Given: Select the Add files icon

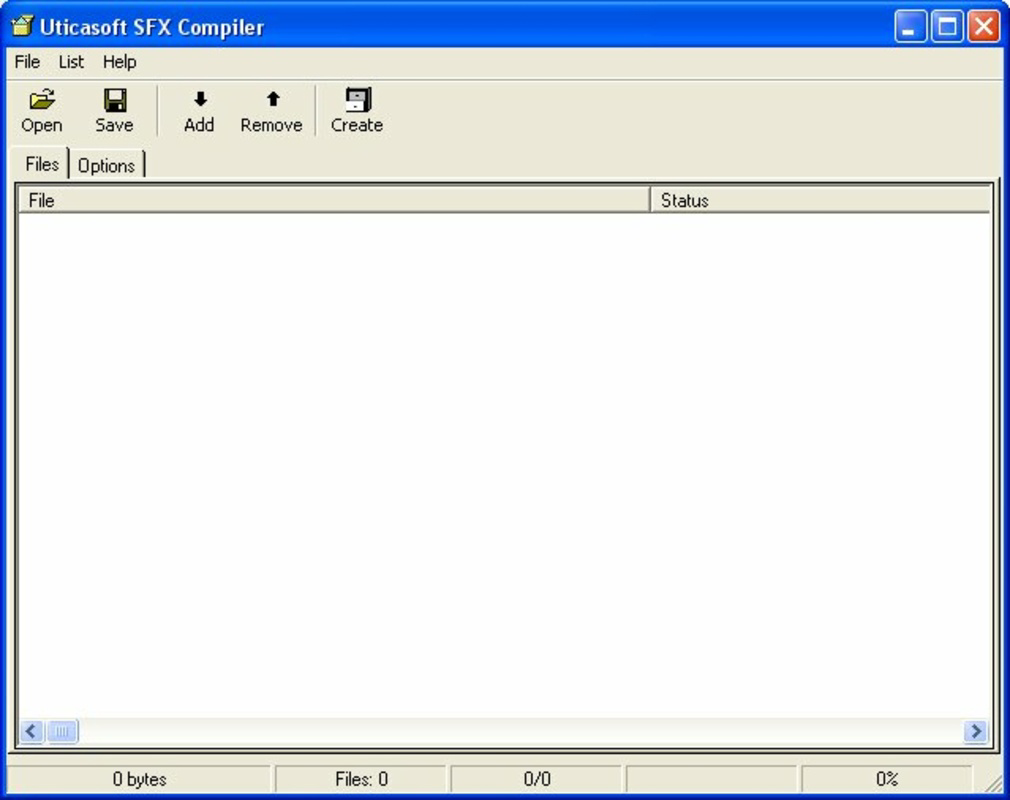Looking at the screenshot, I should (198, 108).
